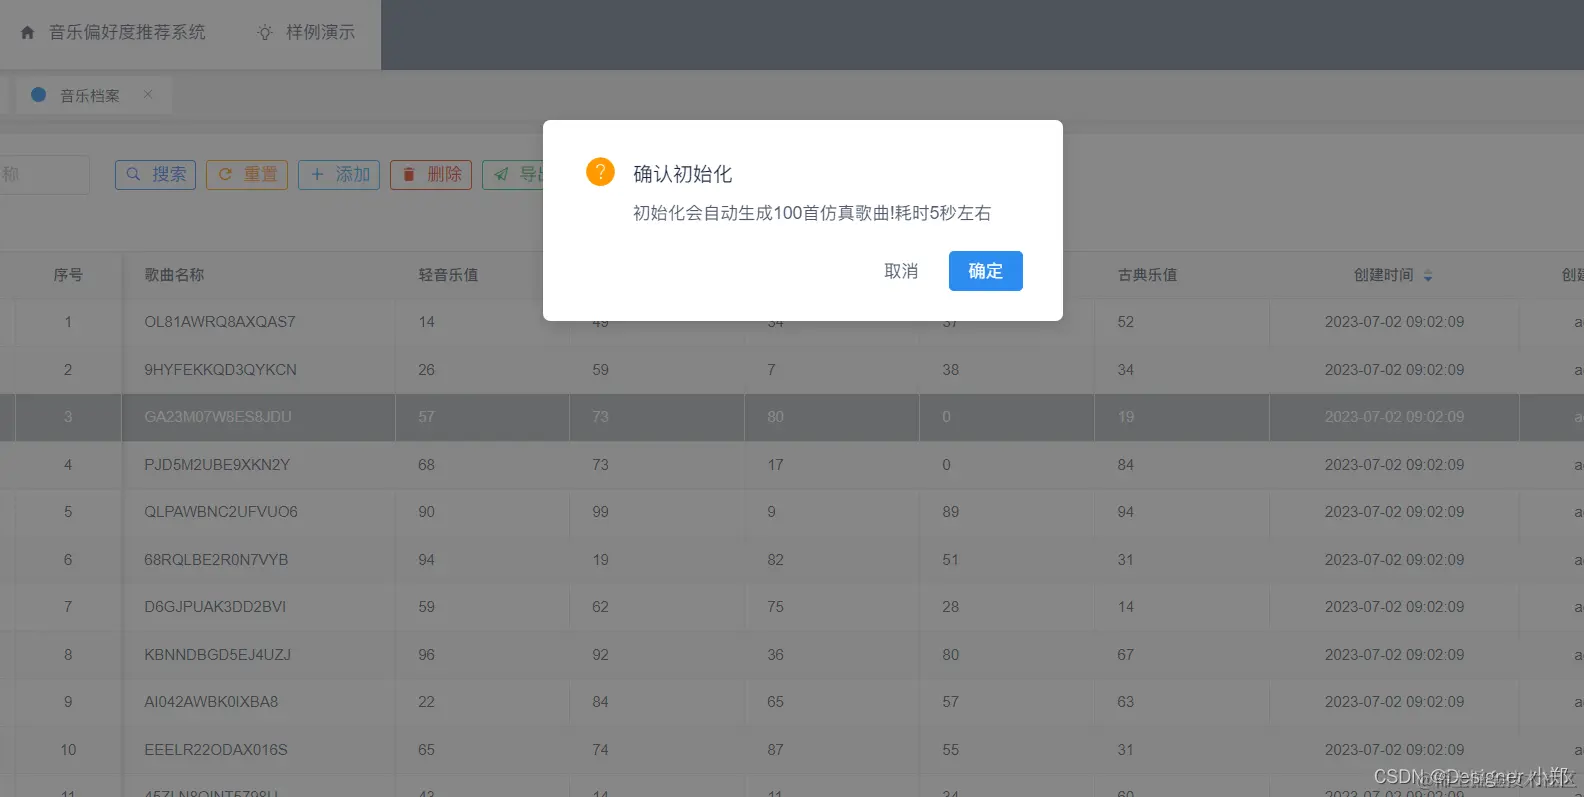Click the plus icon in 添加 button
Image resolution: width=1584 pixels, height=797 pixels.
point(317,174)
